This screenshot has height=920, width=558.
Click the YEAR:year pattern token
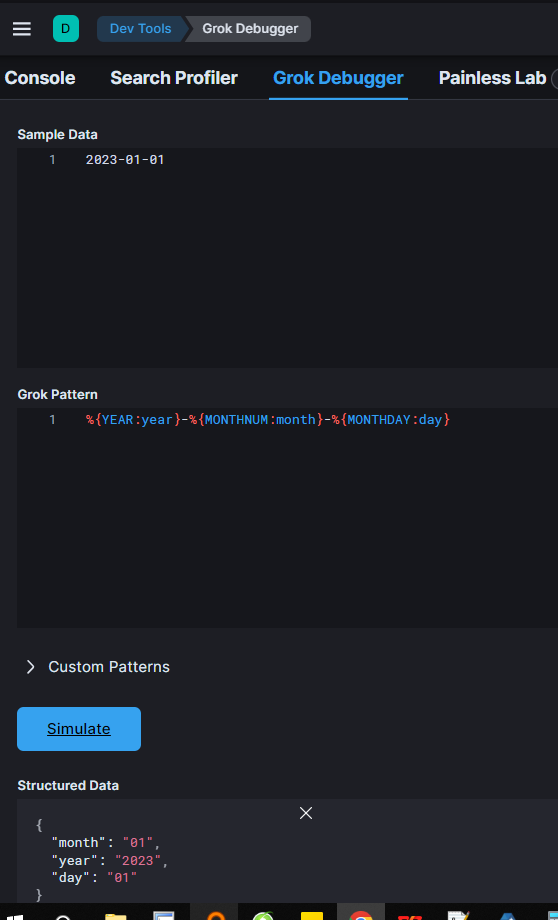click(133, 420)
